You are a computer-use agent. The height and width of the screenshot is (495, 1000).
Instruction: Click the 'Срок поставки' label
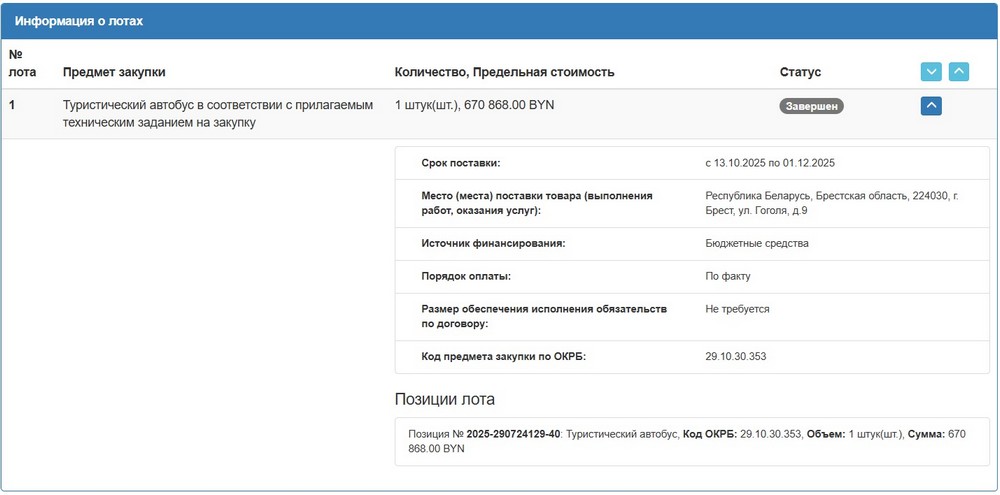460,163
